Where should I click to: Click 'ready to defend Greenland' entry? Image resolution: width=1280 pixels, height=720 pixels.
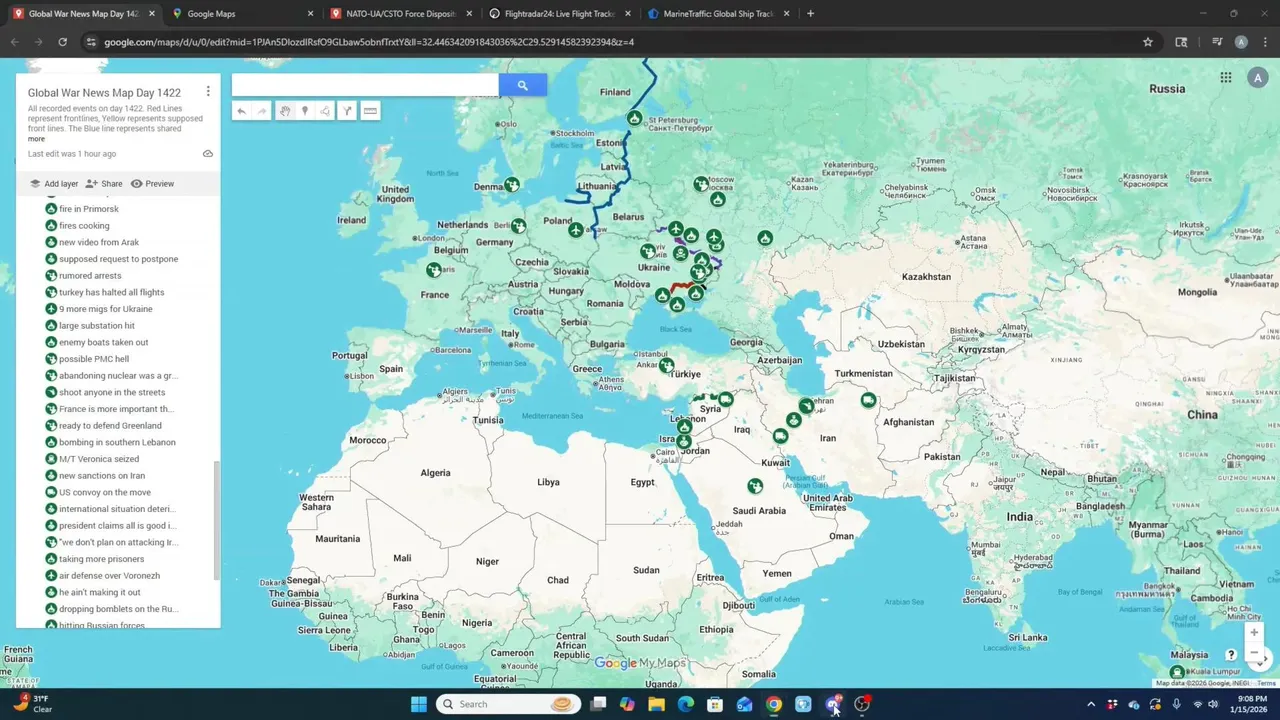click(x=110, y=426)
